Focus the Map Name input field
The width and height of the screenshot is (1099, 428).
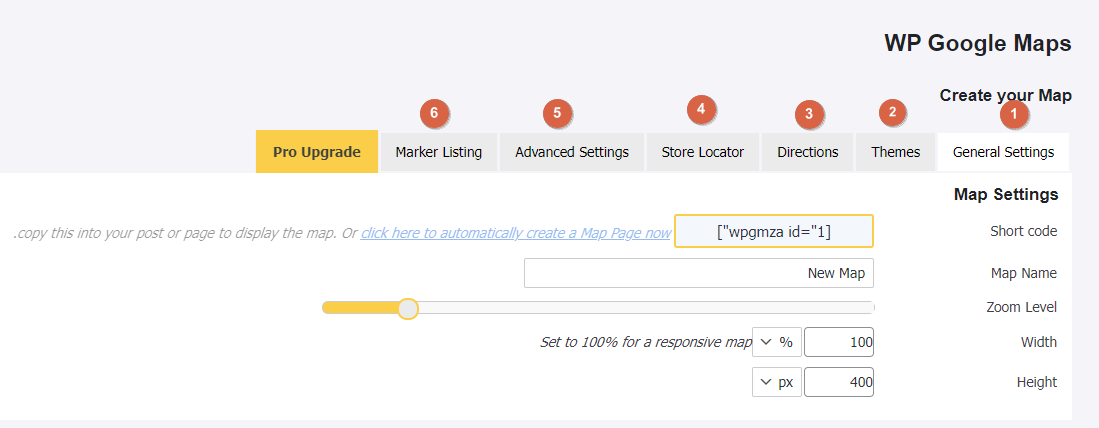[x=699, y=273]
